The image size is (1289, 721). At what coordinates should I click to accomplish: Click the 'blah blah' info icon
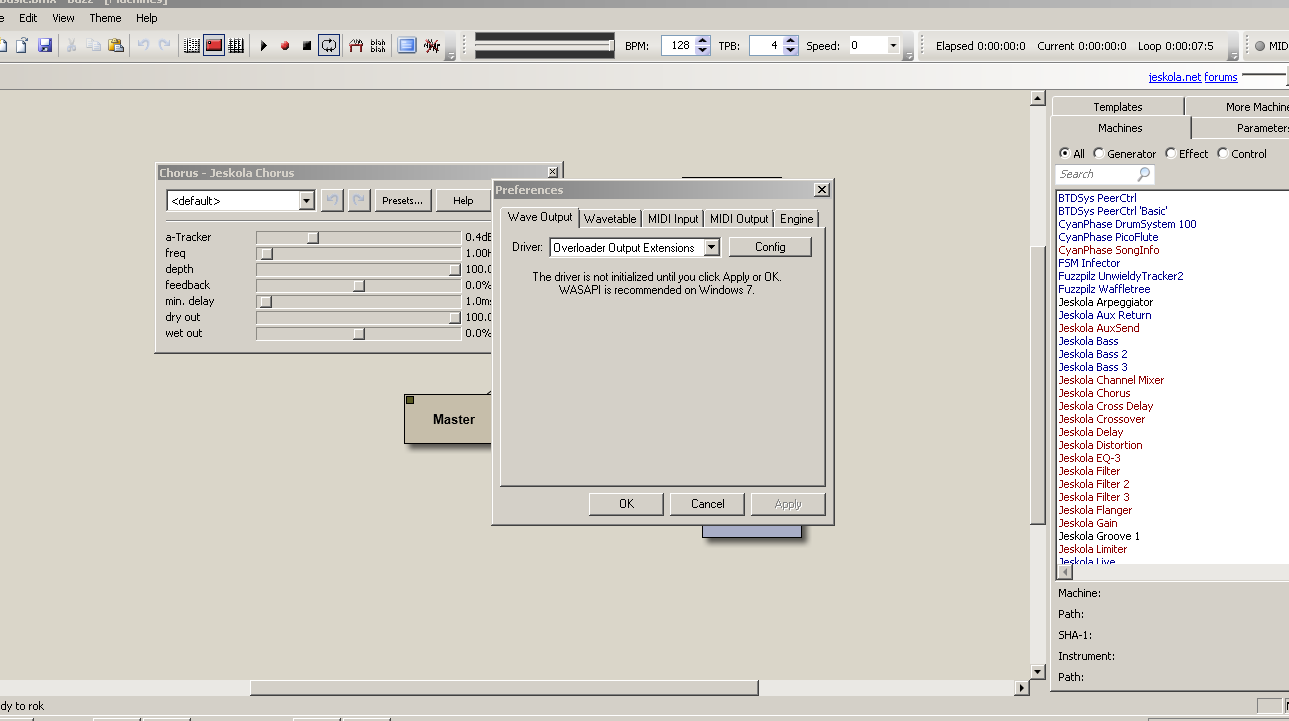pos(378,45)
